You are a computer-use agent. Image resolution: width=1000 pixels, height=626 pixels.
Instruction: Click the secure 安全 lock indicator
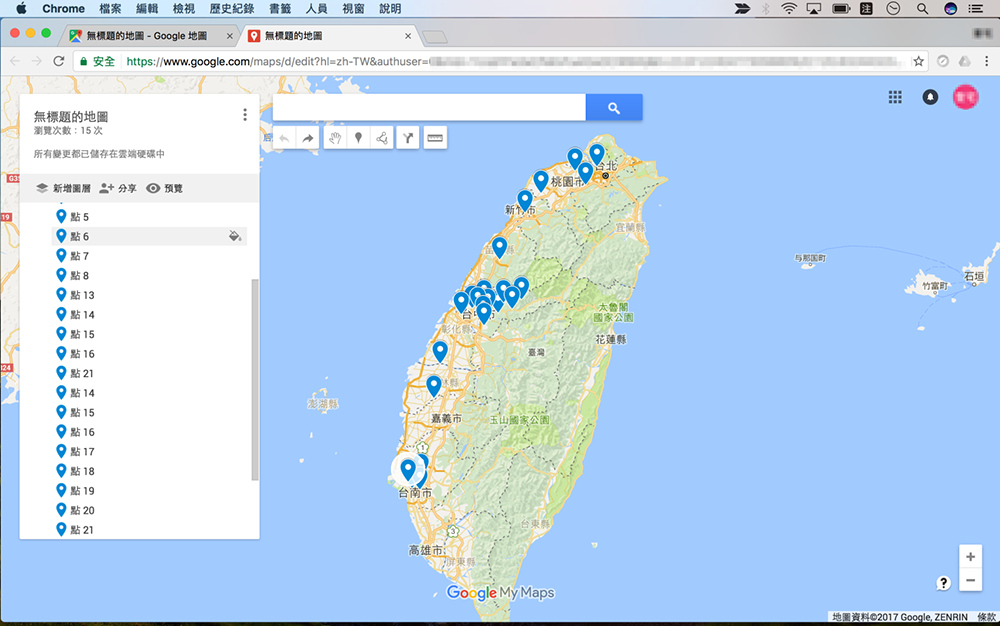pos(97,61)
